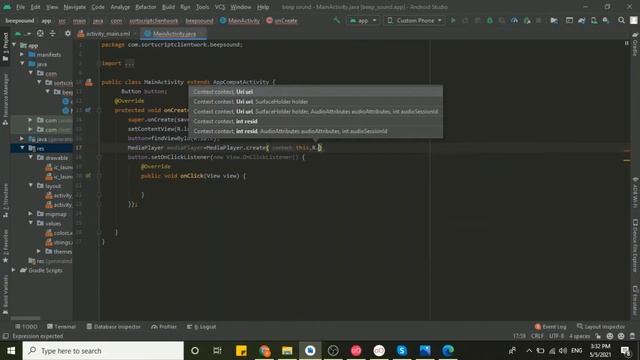Click Collapse All icon in project panel

53,33
